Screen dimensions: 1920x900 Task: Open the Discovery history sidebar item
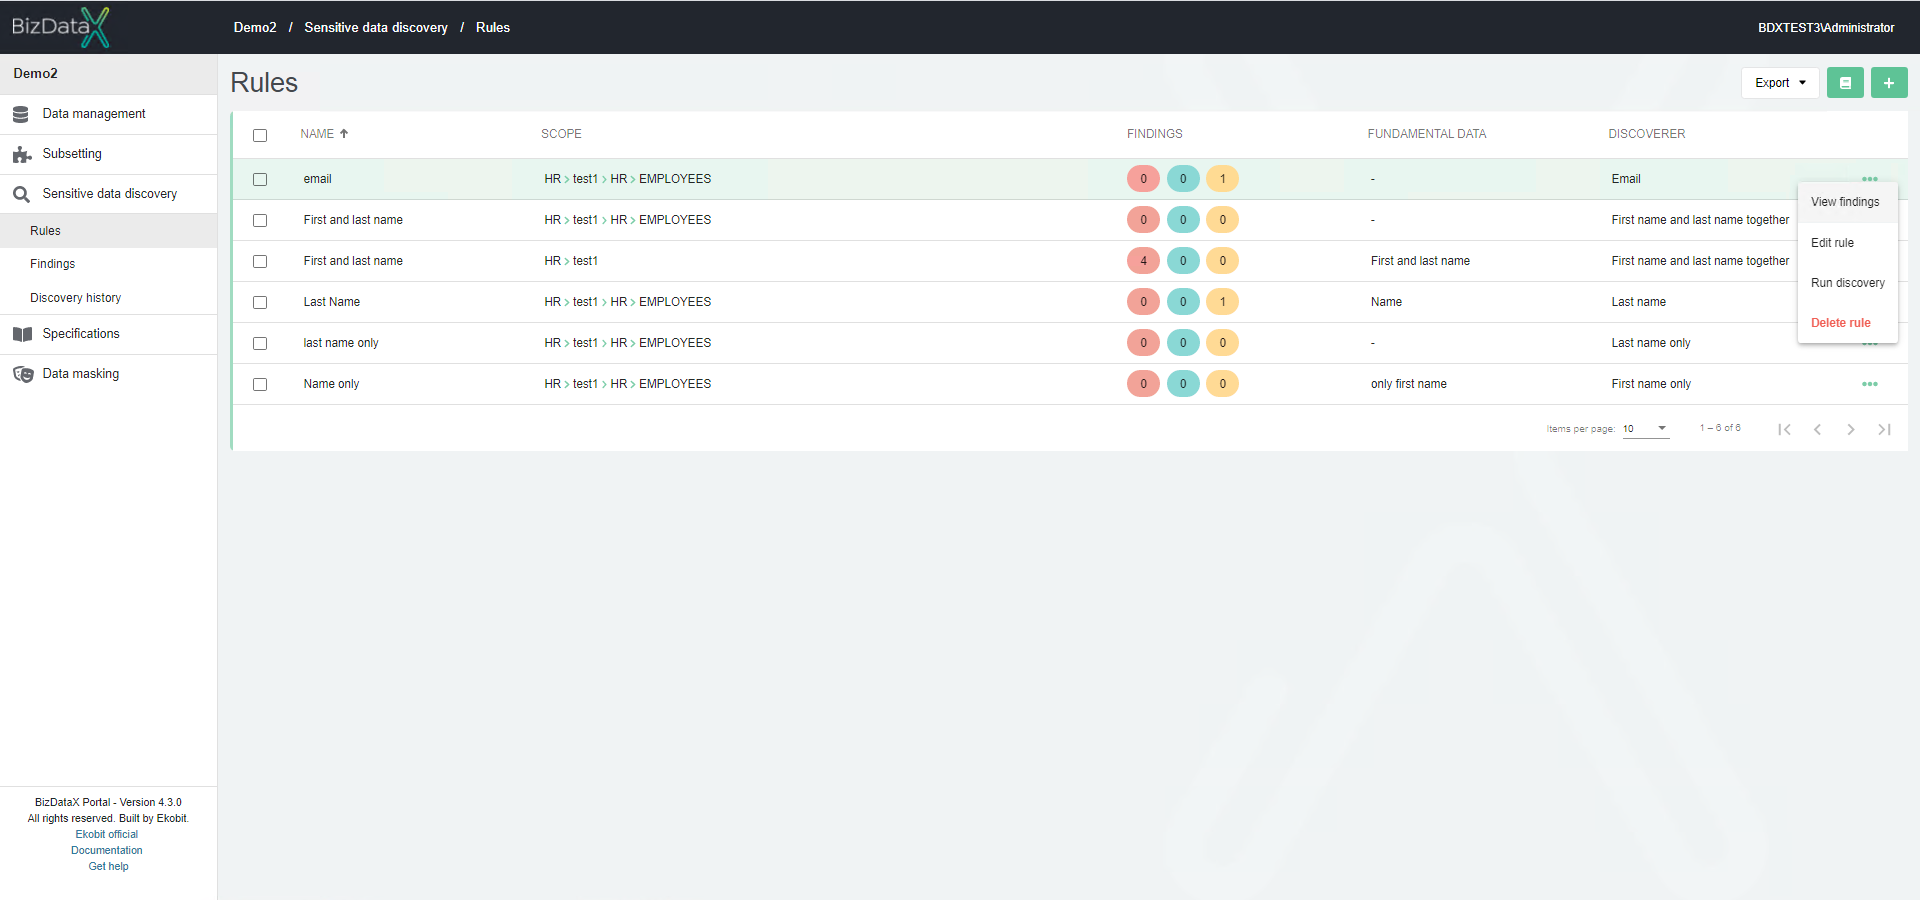(108, 298)
